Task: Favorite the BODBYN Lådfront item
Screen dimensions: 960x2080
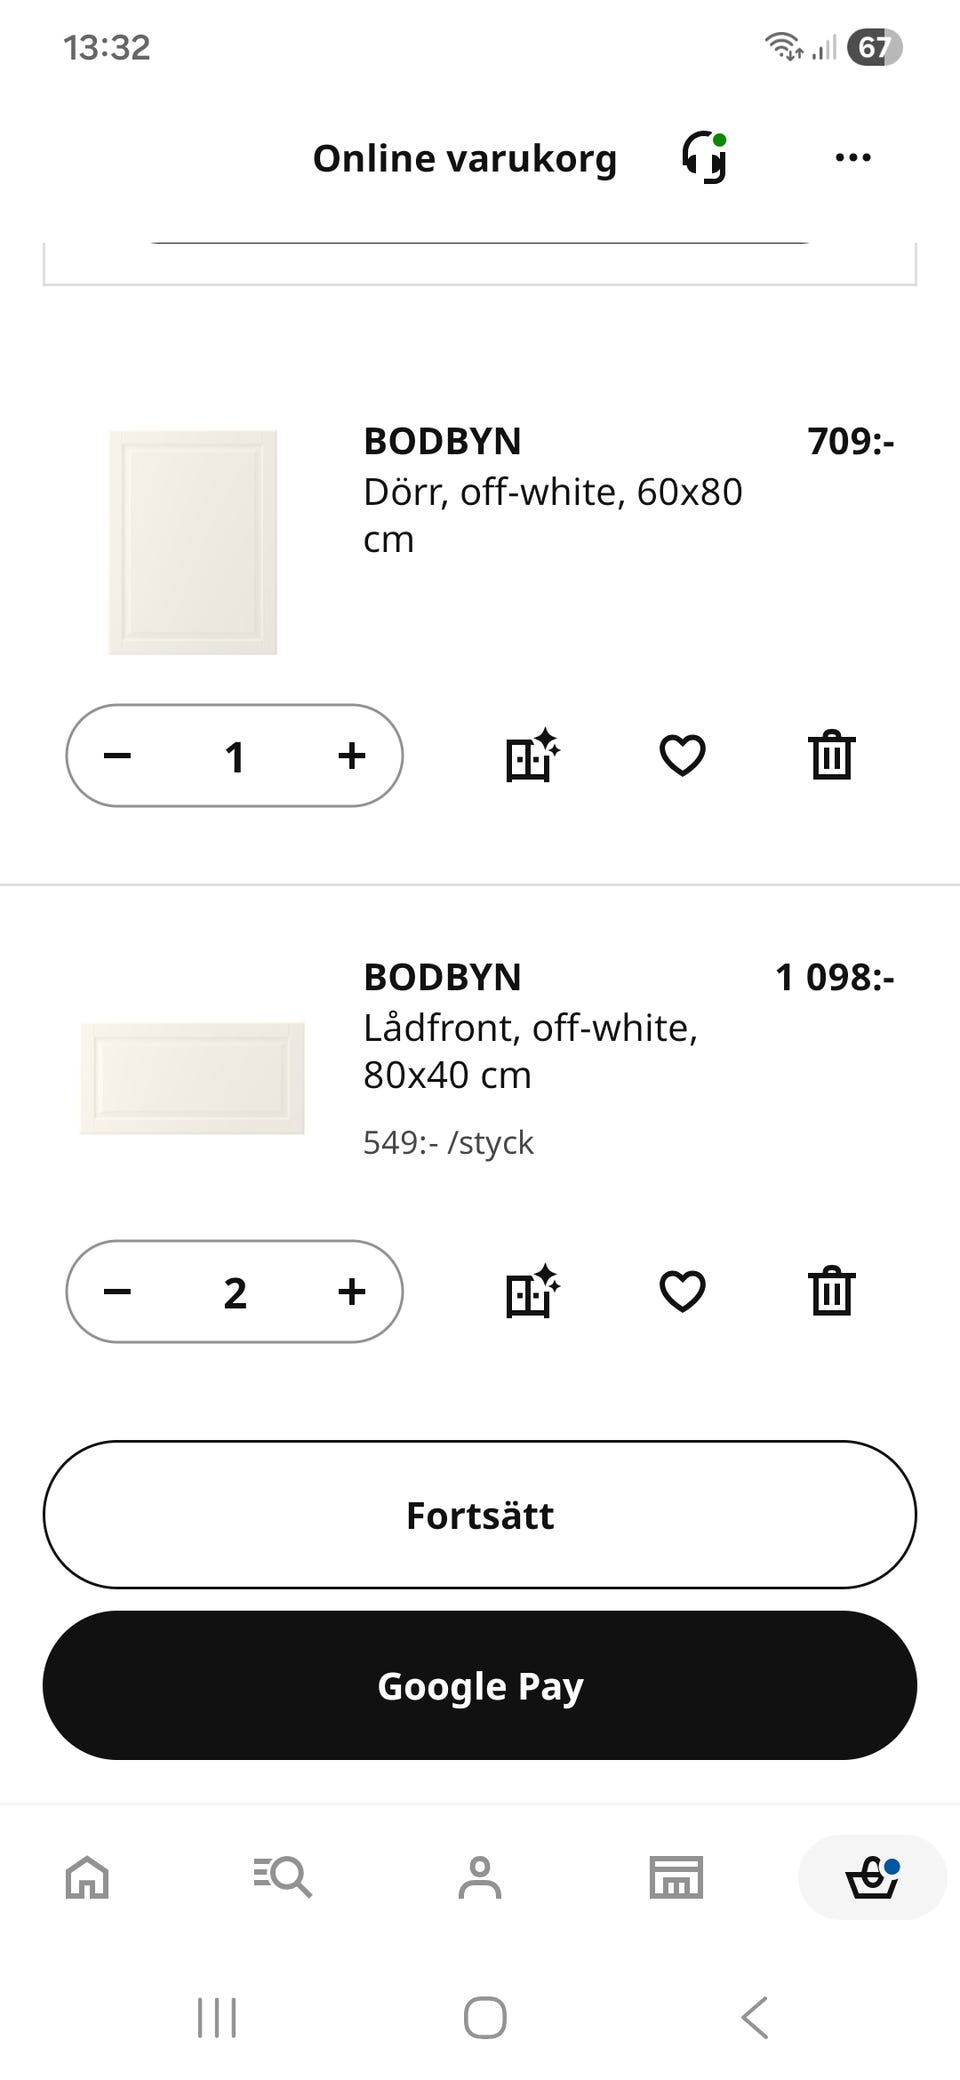Action: pyautogui.click(x=682, y=1291)
